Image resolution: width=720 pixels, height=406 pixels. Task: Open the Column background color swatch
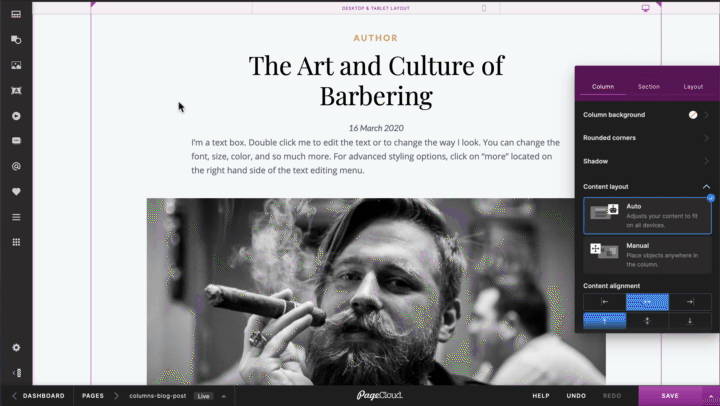693,115
